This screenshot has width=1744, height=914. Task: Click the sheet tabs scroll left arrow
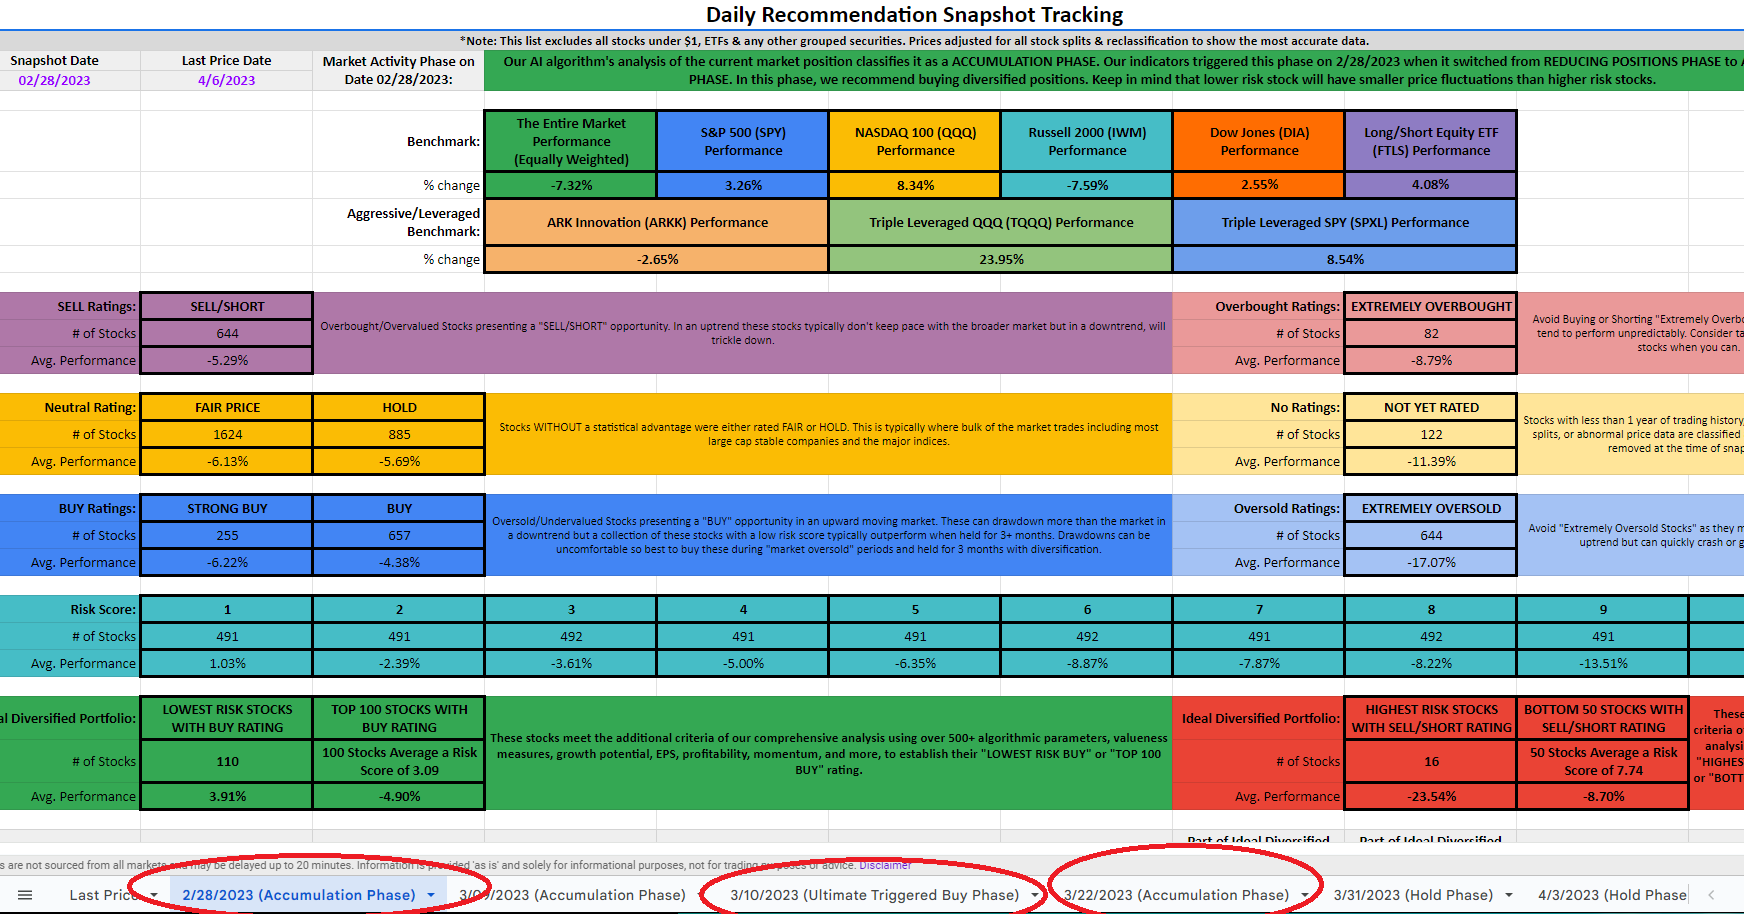(x=1712, y=895)
